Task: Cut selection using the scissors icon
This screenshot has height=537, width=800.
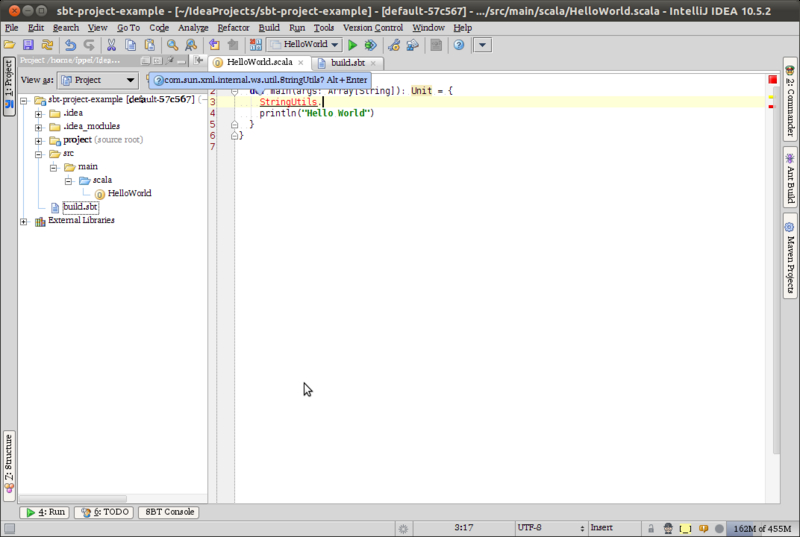Action: coord(111,45)
